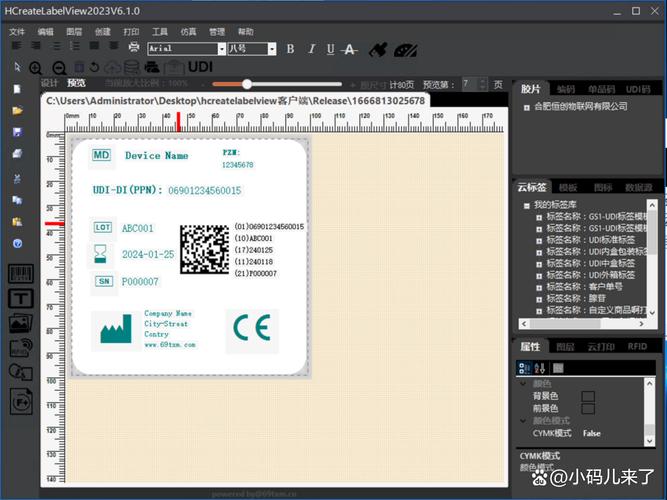Select the shapes drawing tool

point(20,372)
